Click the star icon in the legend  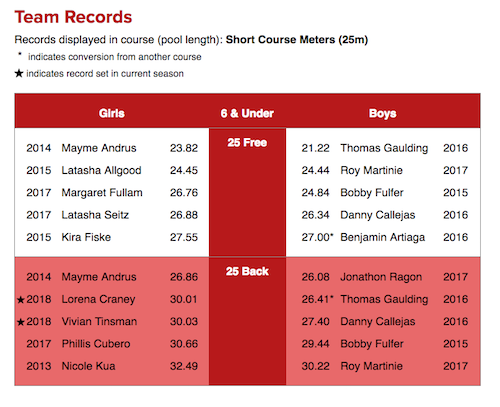point(19,73)
